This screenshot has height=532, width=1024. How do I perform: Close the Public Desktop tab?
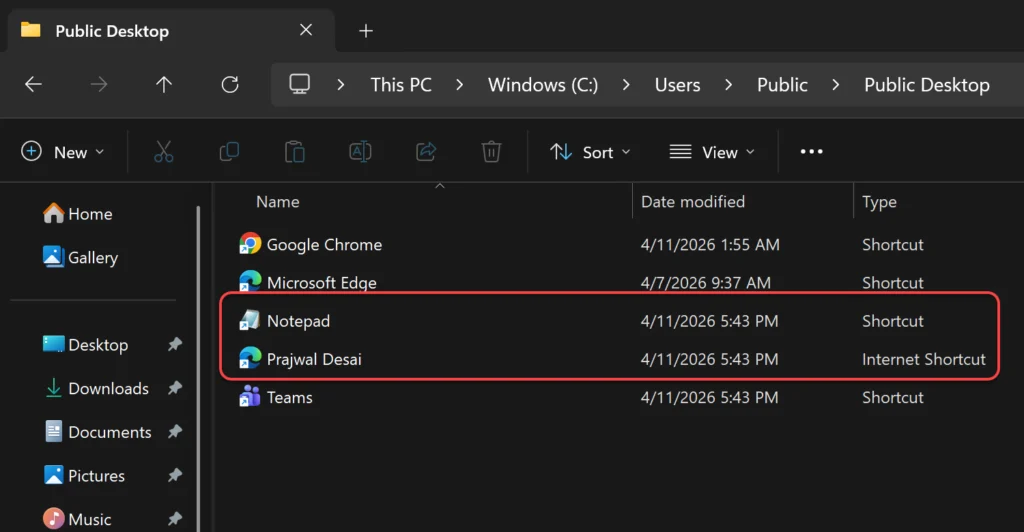[x=306, y=30]
